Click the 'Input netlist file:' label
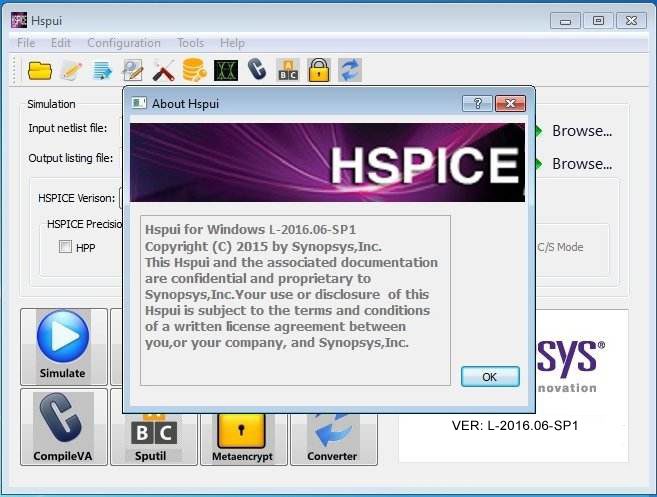The height and width of the screenshot is (497, 657). point(68,128)
